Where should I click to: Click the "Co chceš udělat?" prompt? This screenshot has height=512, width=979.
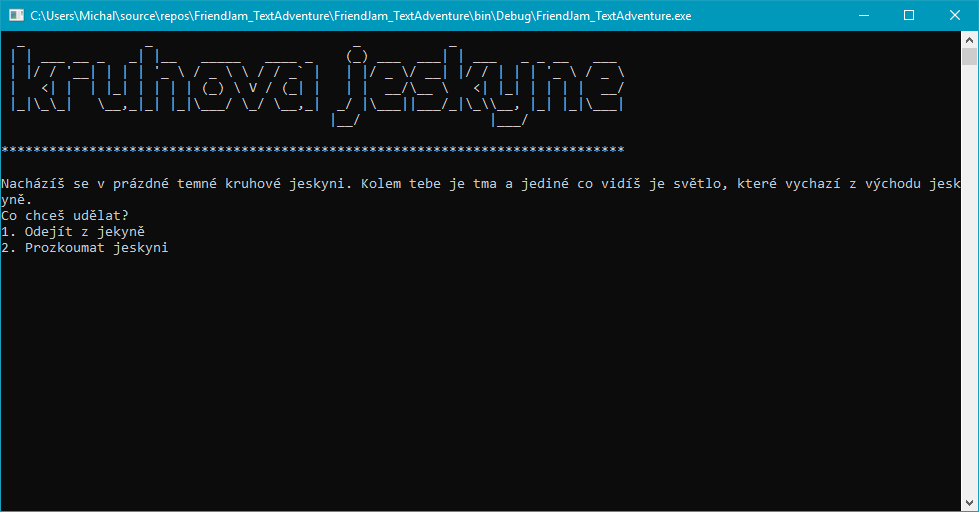pyautogui.click(x=65, y=216)
